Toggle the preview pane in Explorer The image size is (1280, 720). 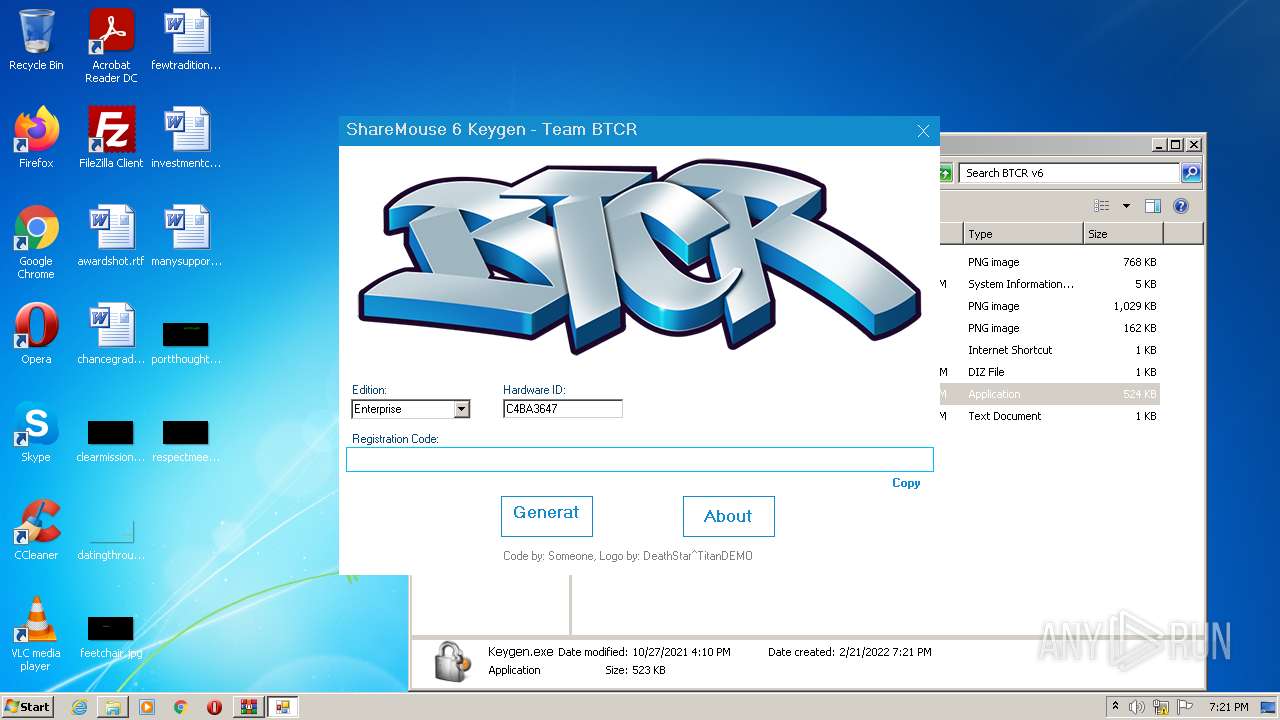(1153, 206)
